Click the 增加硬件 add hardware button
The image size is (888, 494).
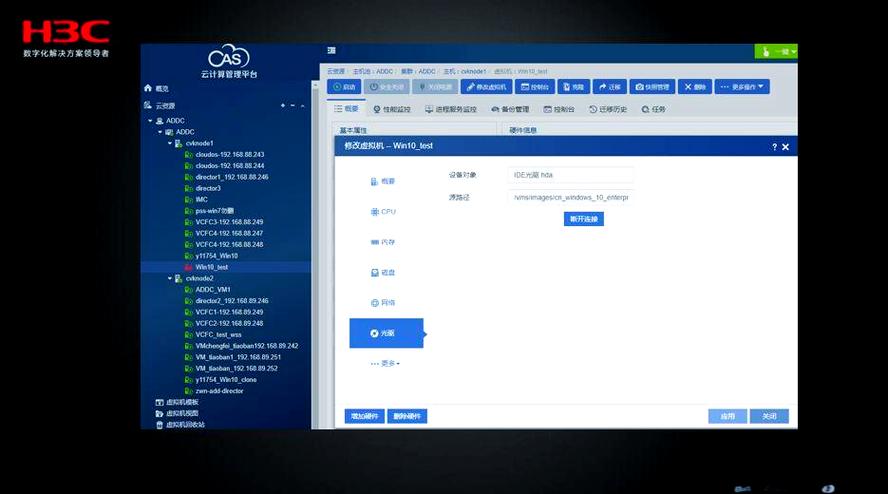coord(363,416)
